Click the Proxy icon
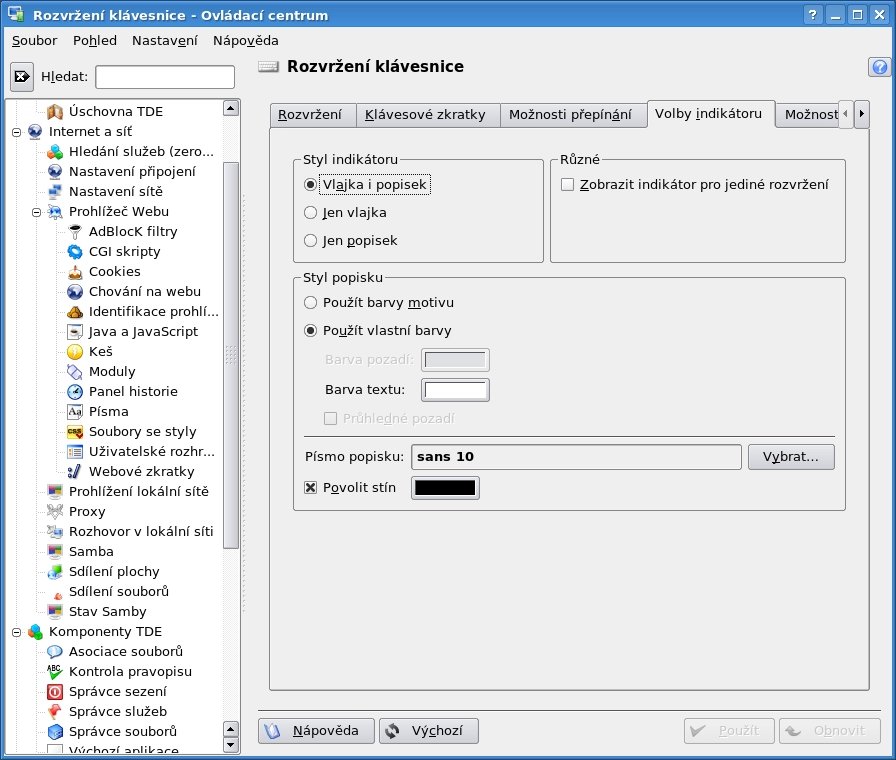 point(55,511)
